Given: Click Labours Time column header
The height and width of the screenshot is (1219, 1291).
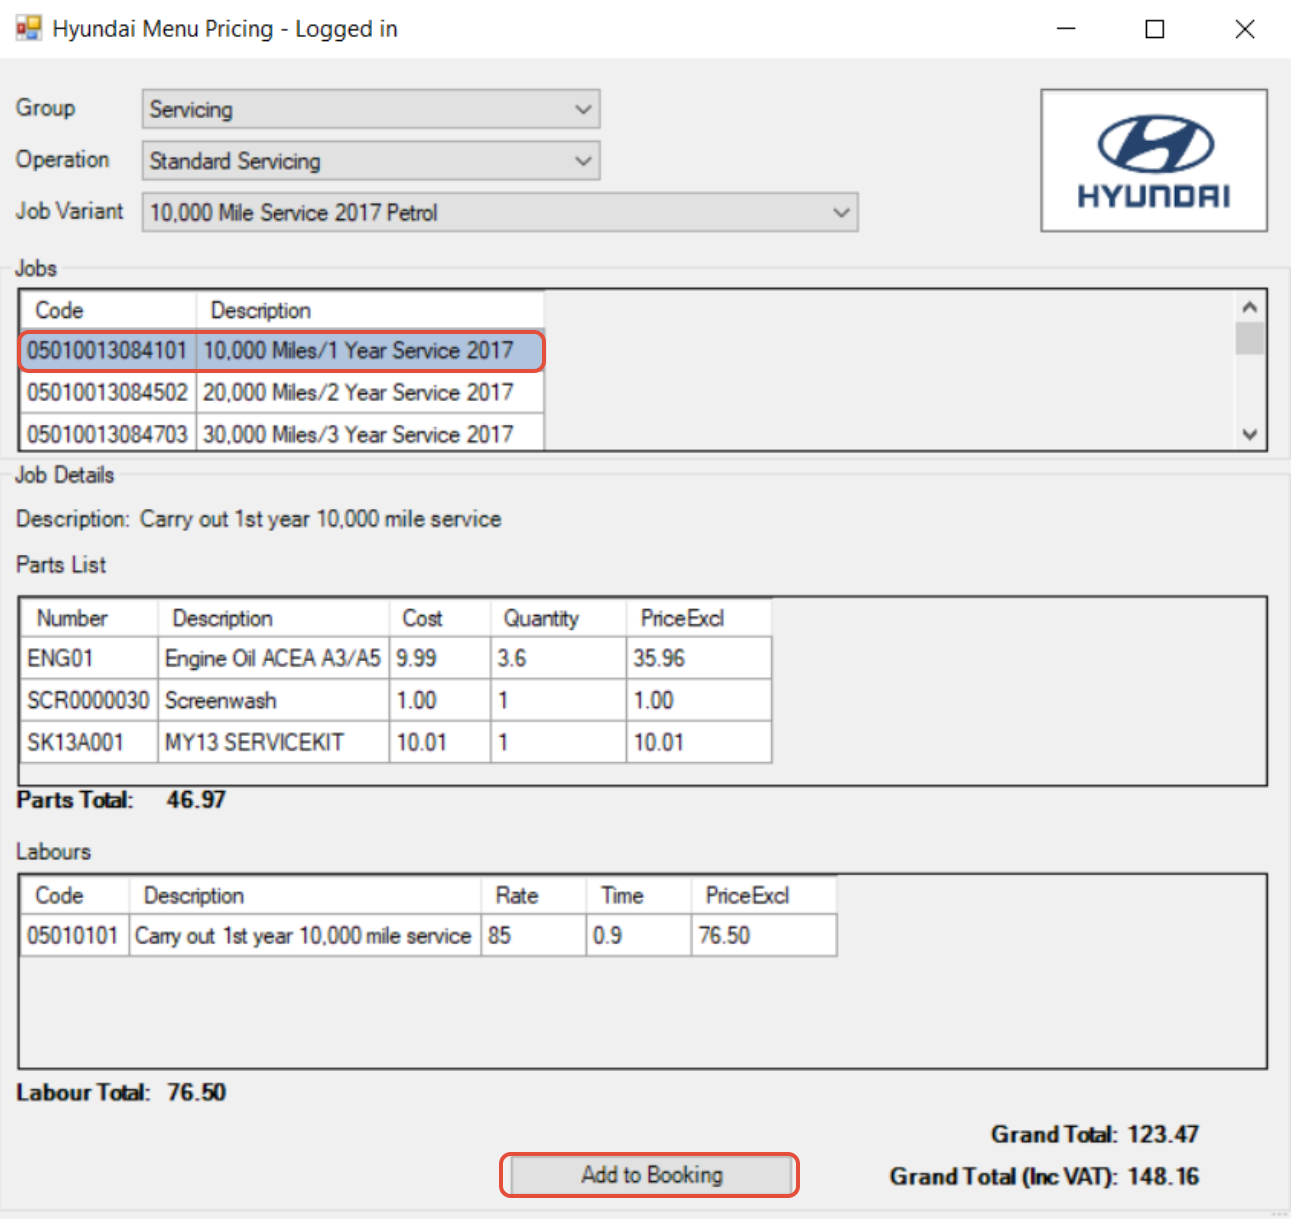Looking at the screenshot, I should point(638,896).
